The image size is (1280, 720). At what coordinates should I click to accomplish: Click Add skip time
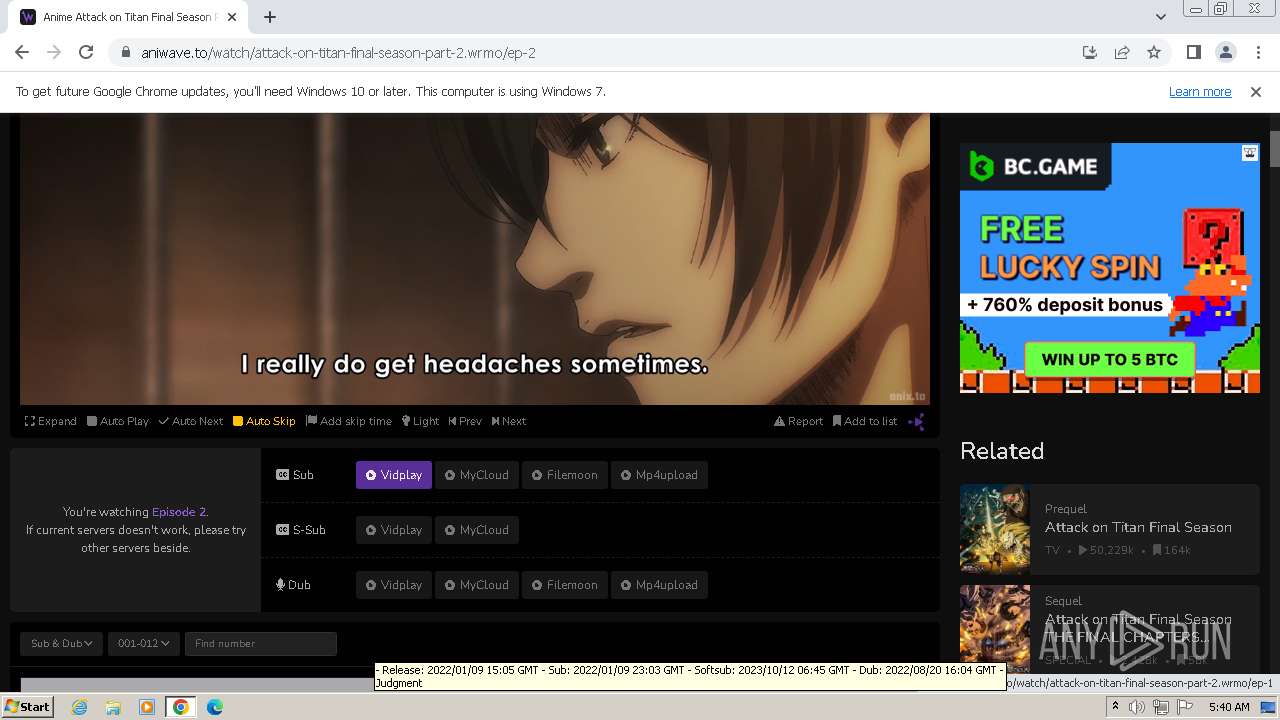[349, 421]
